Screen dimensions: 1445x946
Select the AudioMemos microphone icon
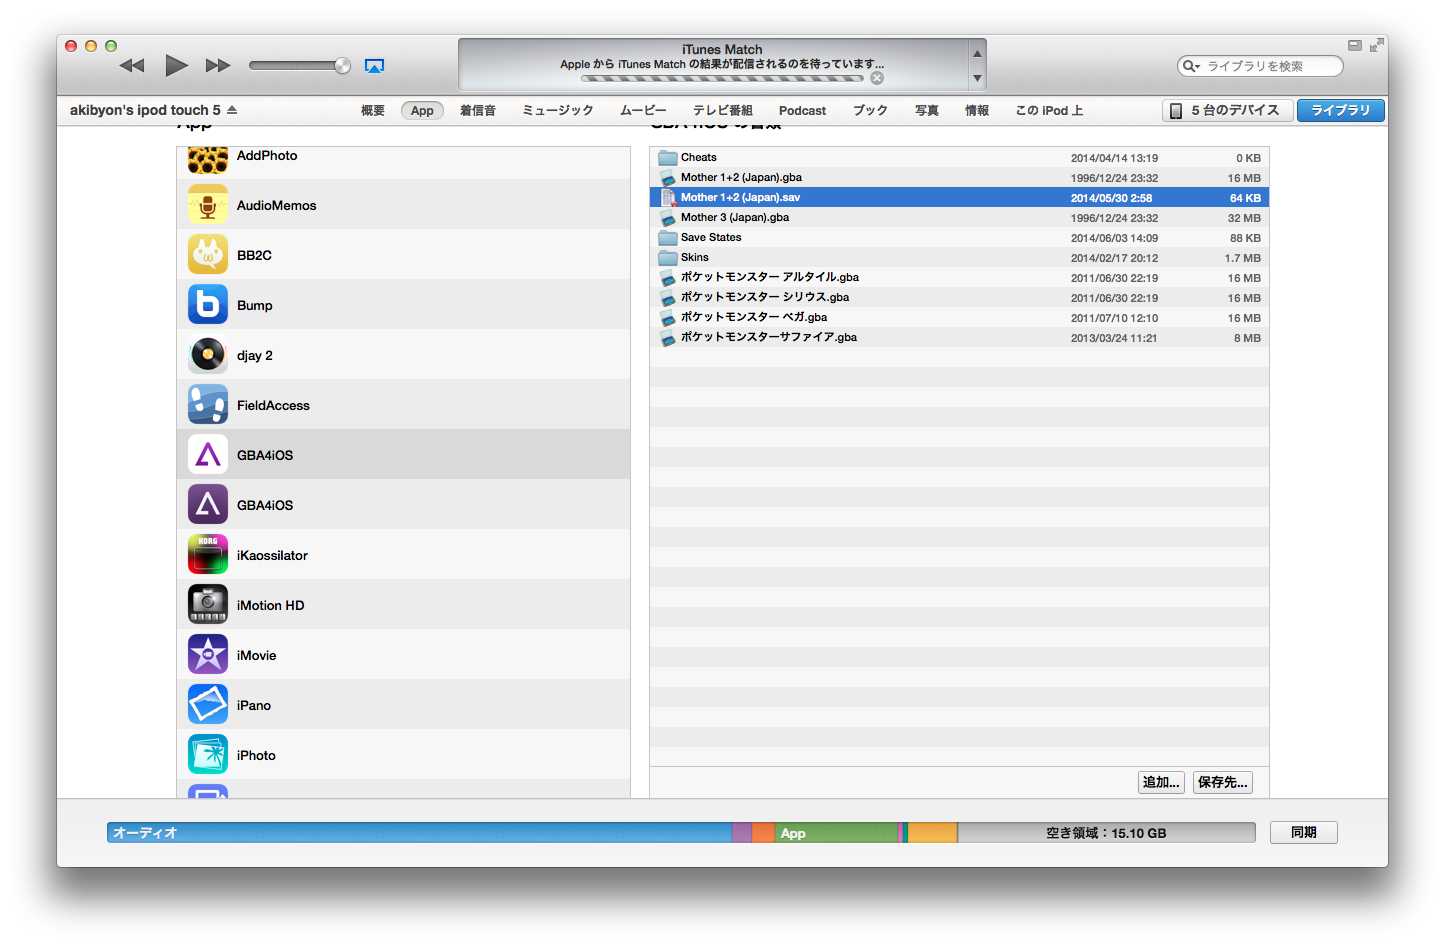(x=208, y=205)
